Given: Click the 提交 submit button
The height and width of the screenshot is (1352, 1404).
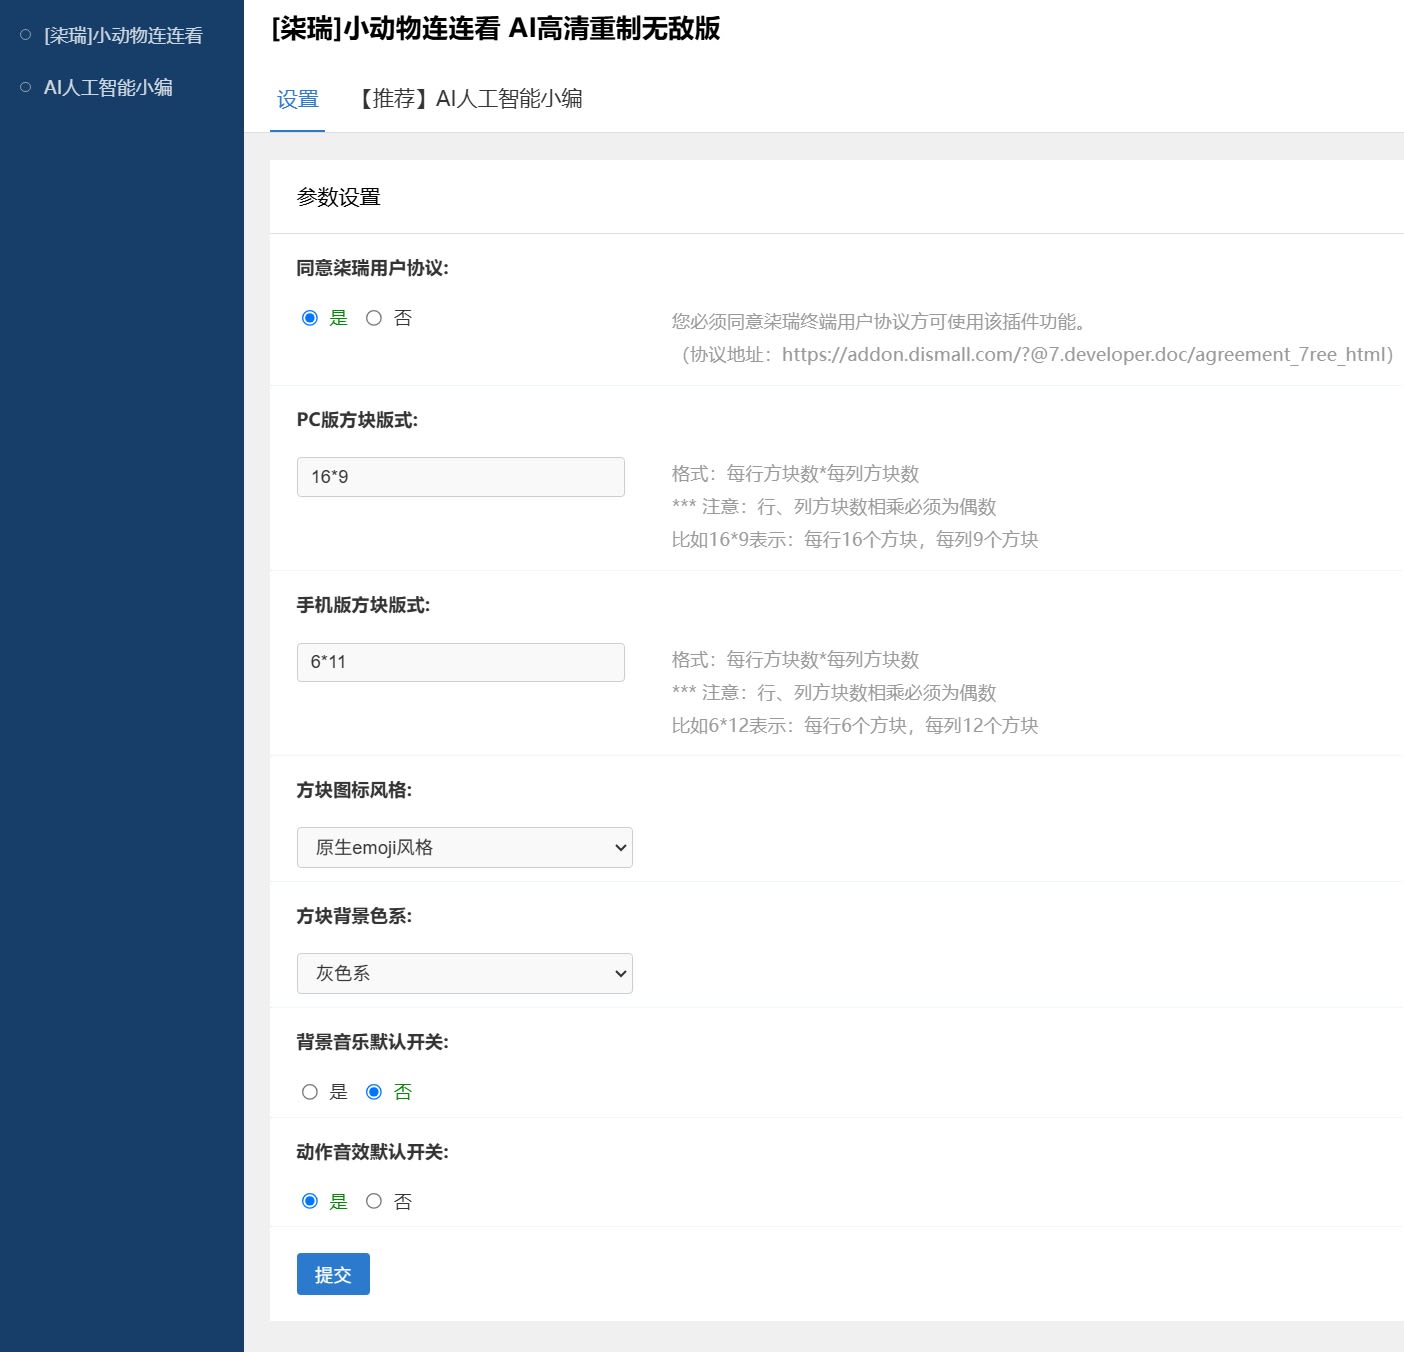Looking at the screenshot, I should (333, 1274).
